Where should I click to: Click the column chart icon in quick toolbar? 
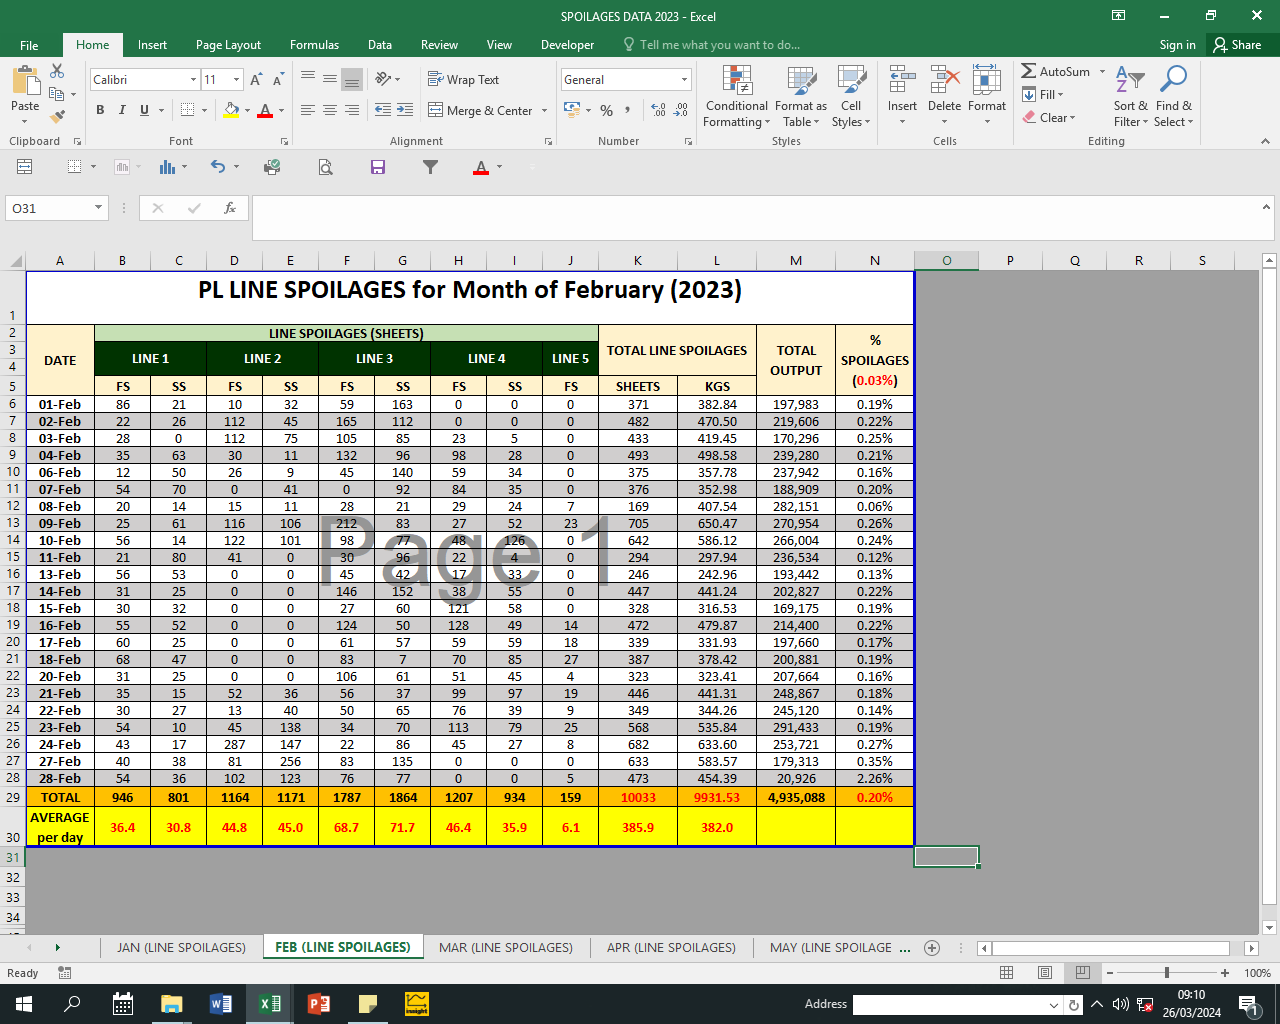167,167
